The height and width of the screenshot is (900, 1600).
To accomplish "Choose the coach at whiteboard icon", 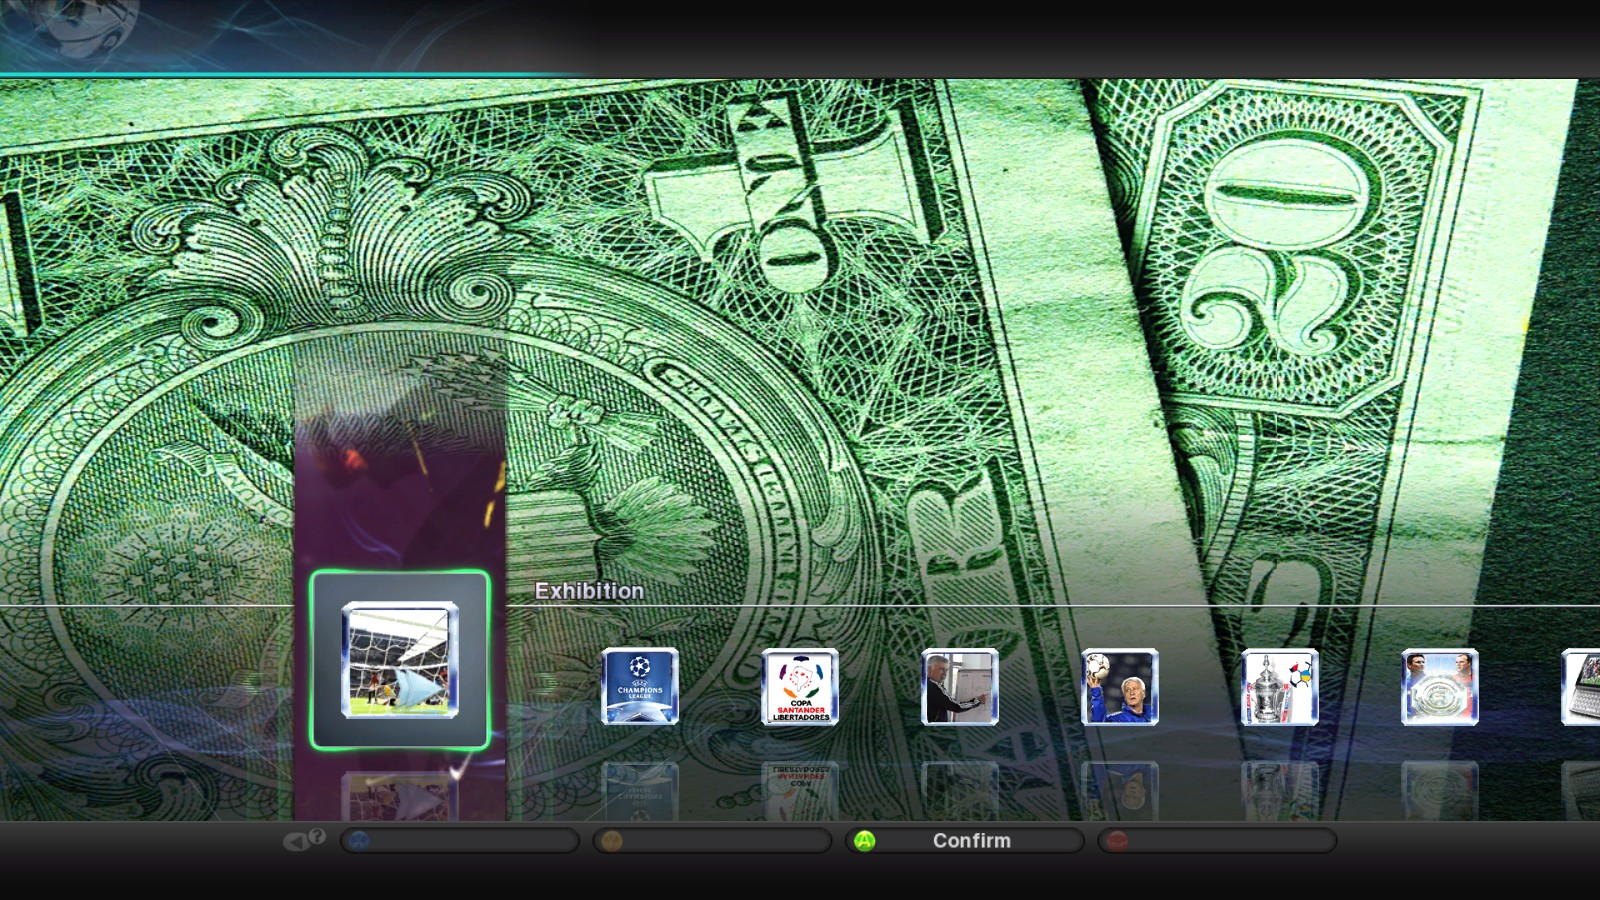I will [x=960, y=686].
